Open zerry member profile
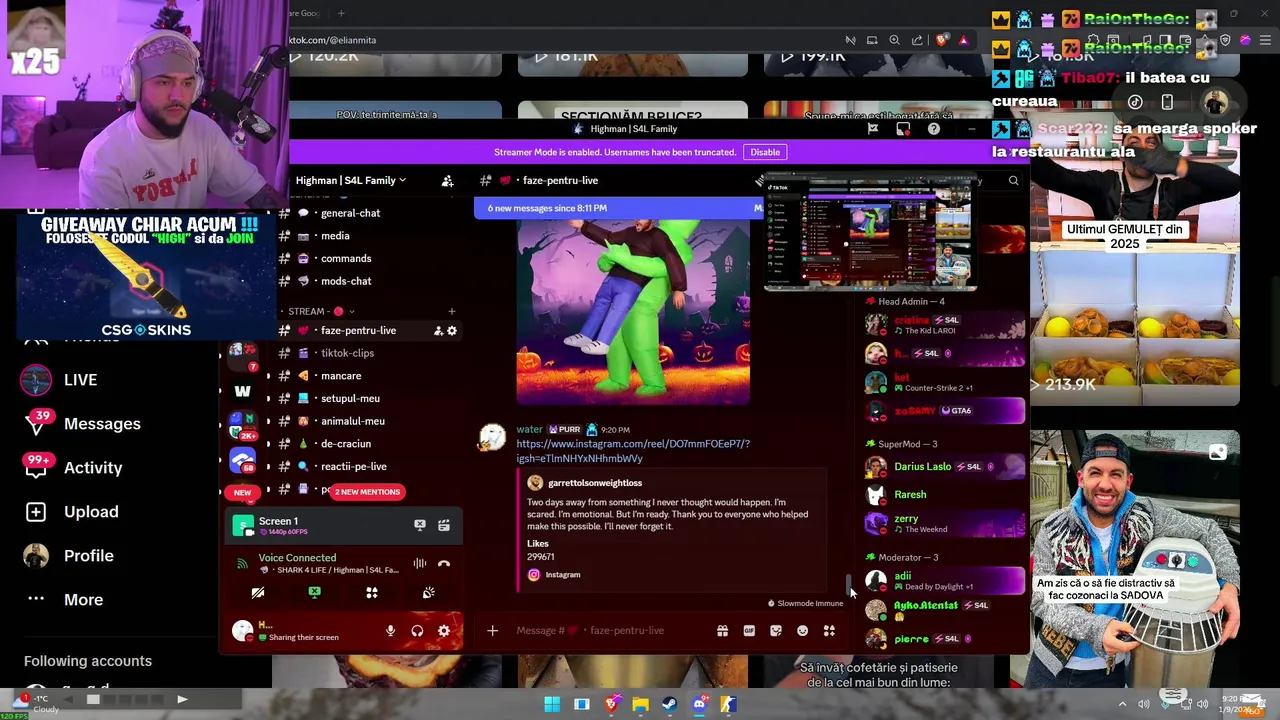 [x=945, y=523]
